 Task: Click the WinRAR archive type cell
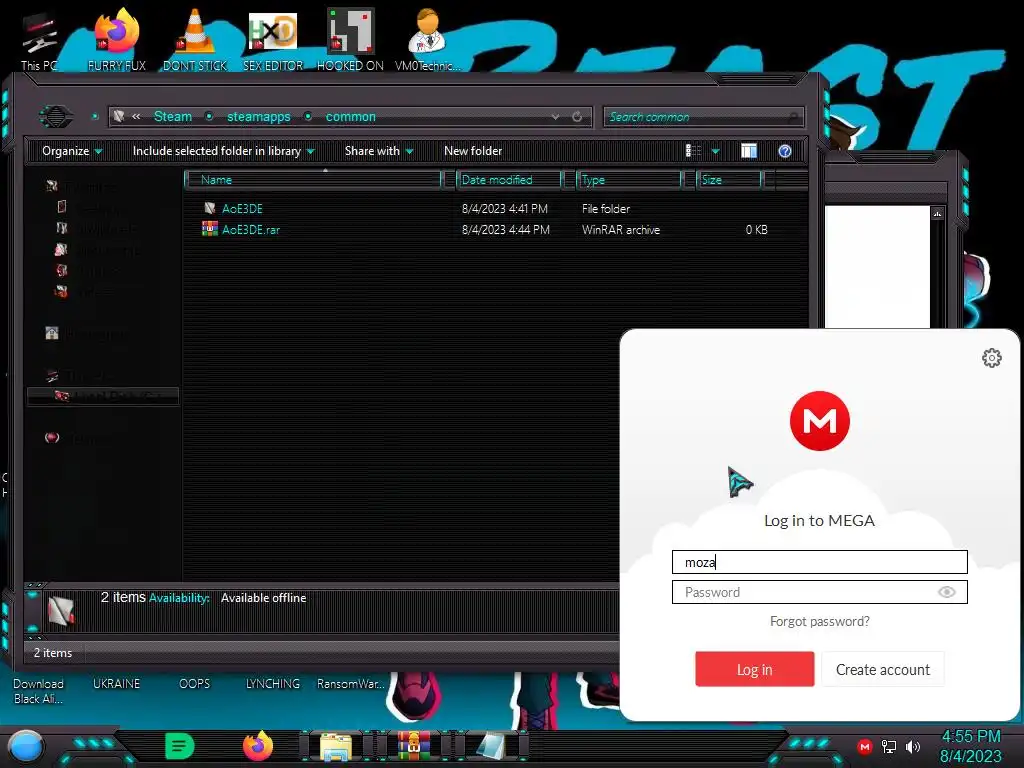(x=620, y=230)
